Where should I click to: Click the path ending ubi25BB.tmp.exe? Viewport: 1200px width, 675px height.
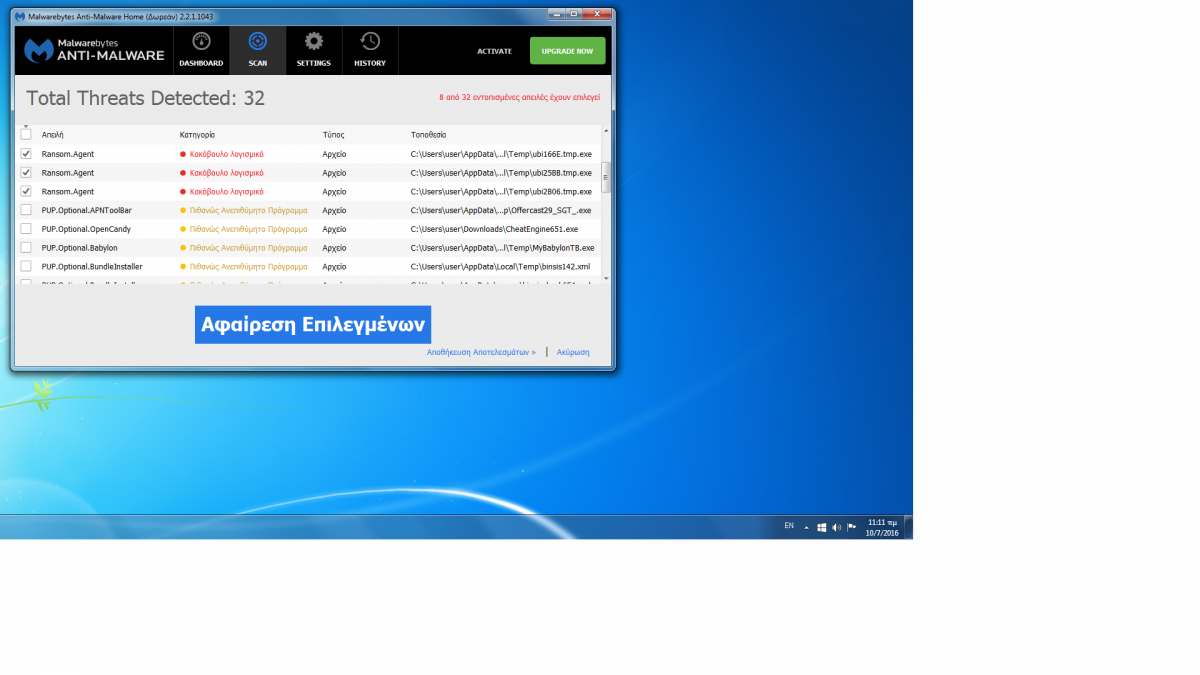coord(501,173)
